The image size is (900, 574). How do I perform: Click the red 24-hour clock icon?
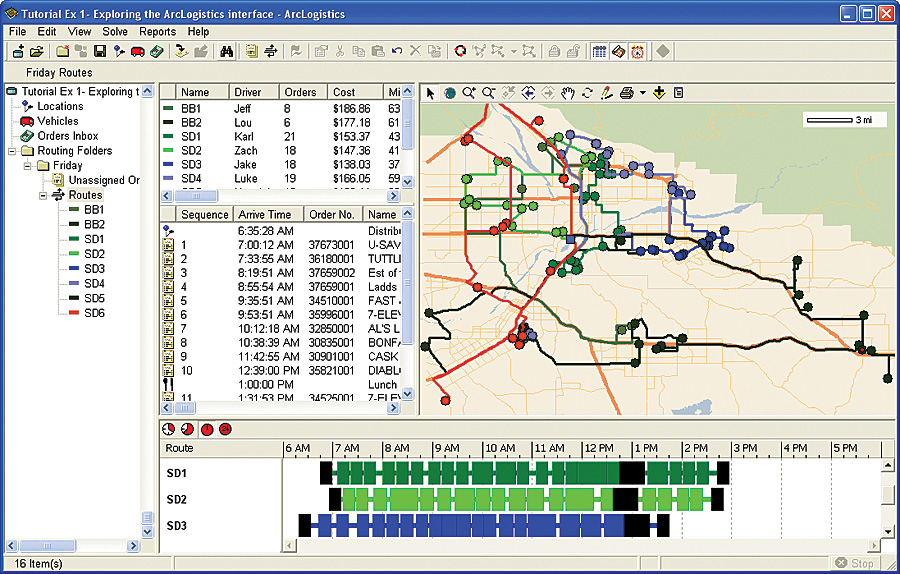(225, 429)
